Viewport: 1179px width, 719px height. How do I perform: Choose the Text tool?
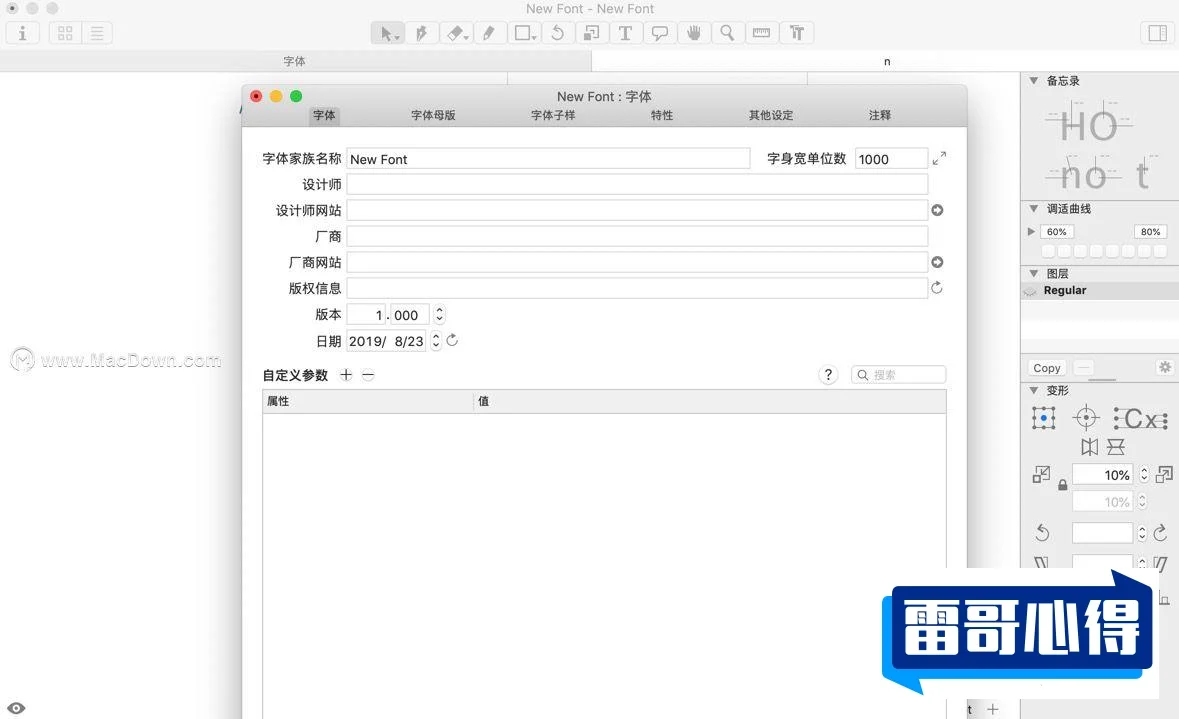[625, 33]
